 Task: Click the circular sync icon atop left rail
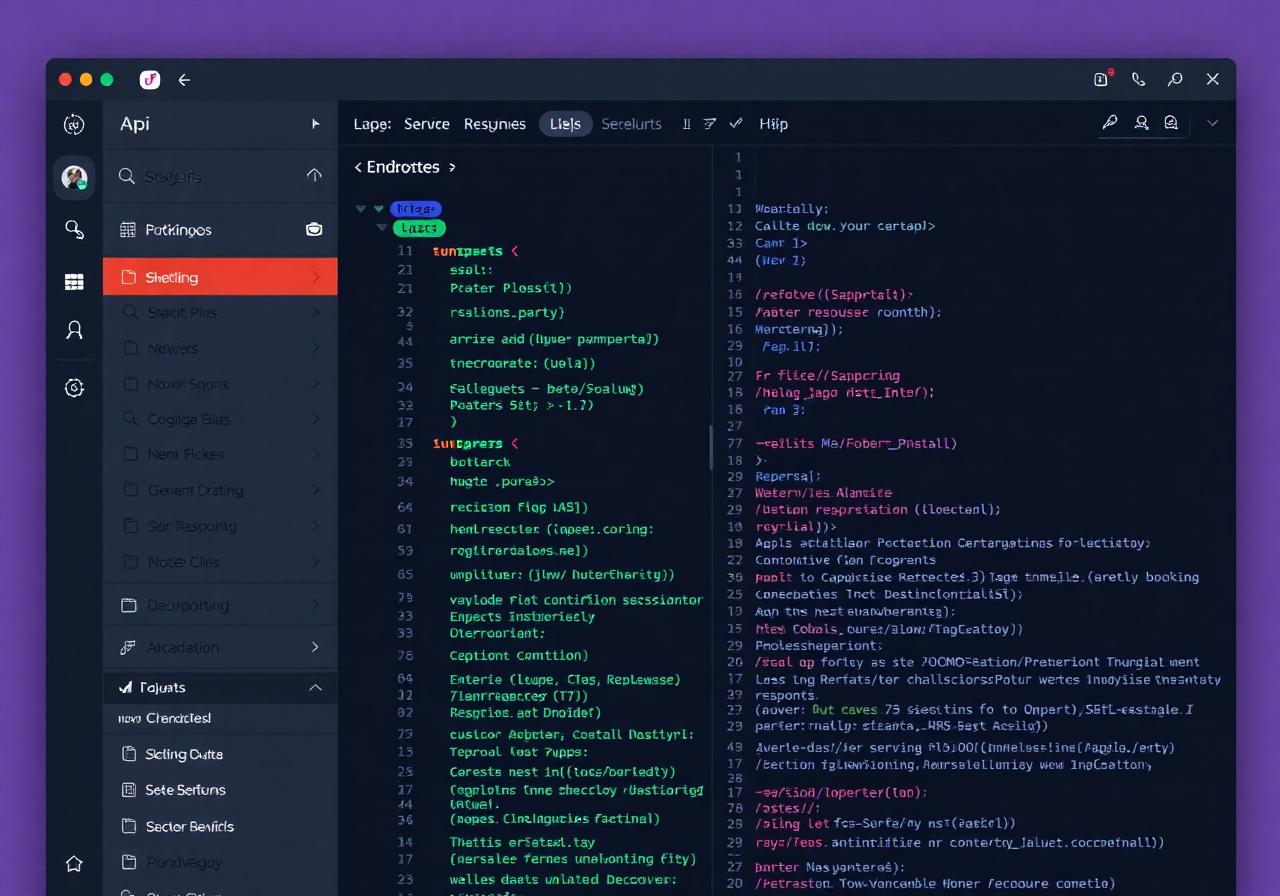[x=74, y=124]
